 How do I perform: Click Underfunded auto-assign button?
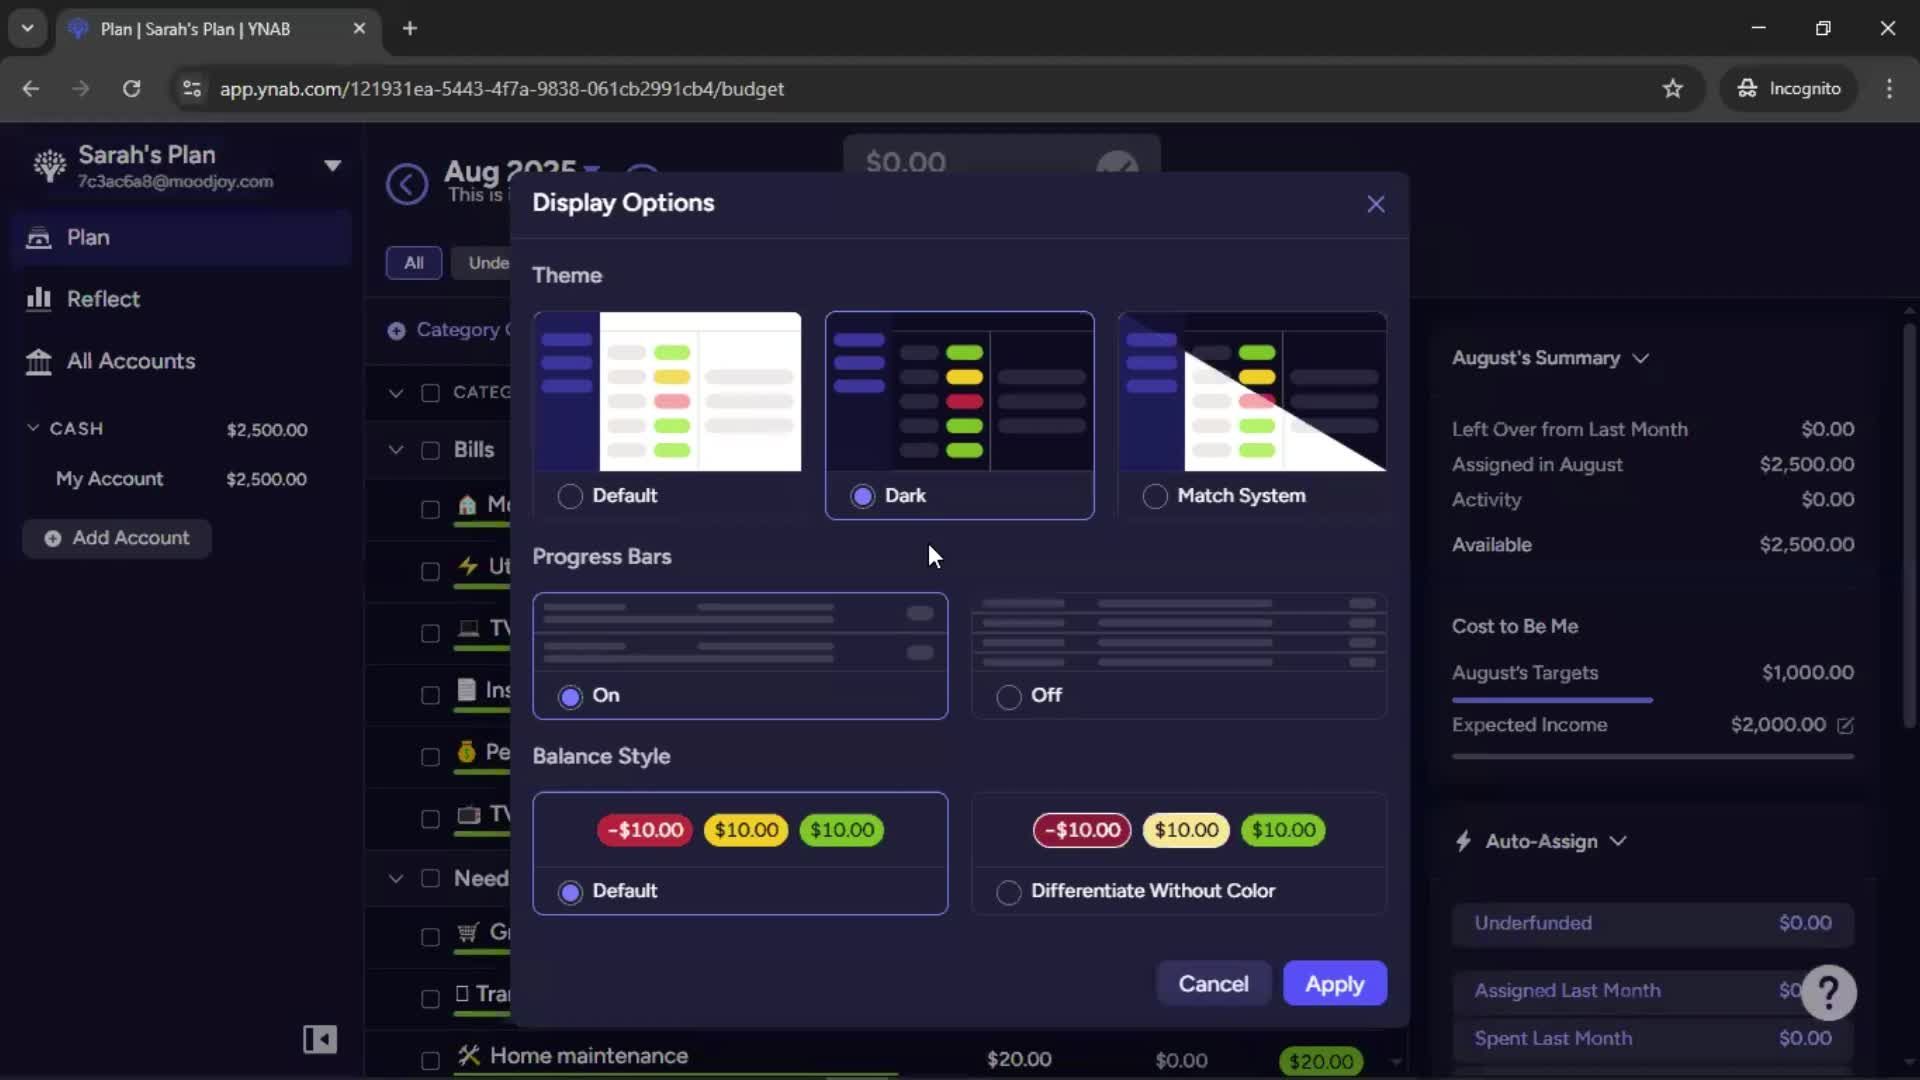click(1653, 923)
